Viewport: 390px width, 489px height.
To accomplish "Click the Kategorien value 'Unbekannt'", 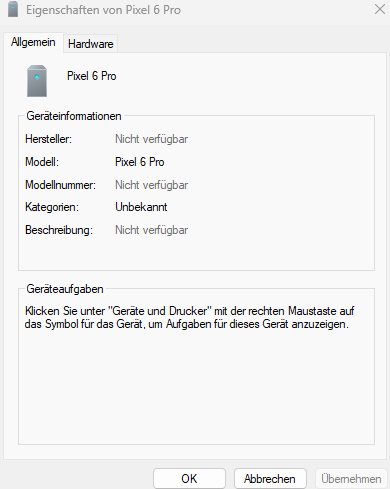I will 141,207.
